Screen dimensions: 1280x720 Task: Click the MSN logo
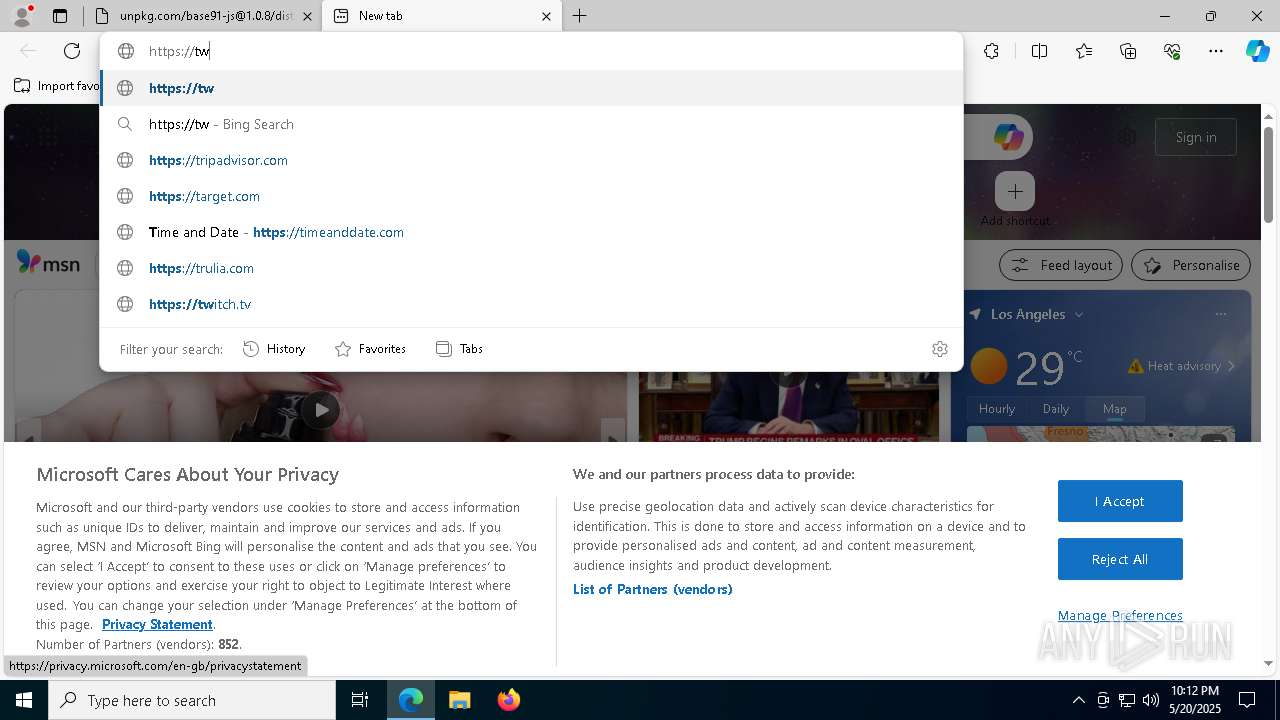coord(48,264)
